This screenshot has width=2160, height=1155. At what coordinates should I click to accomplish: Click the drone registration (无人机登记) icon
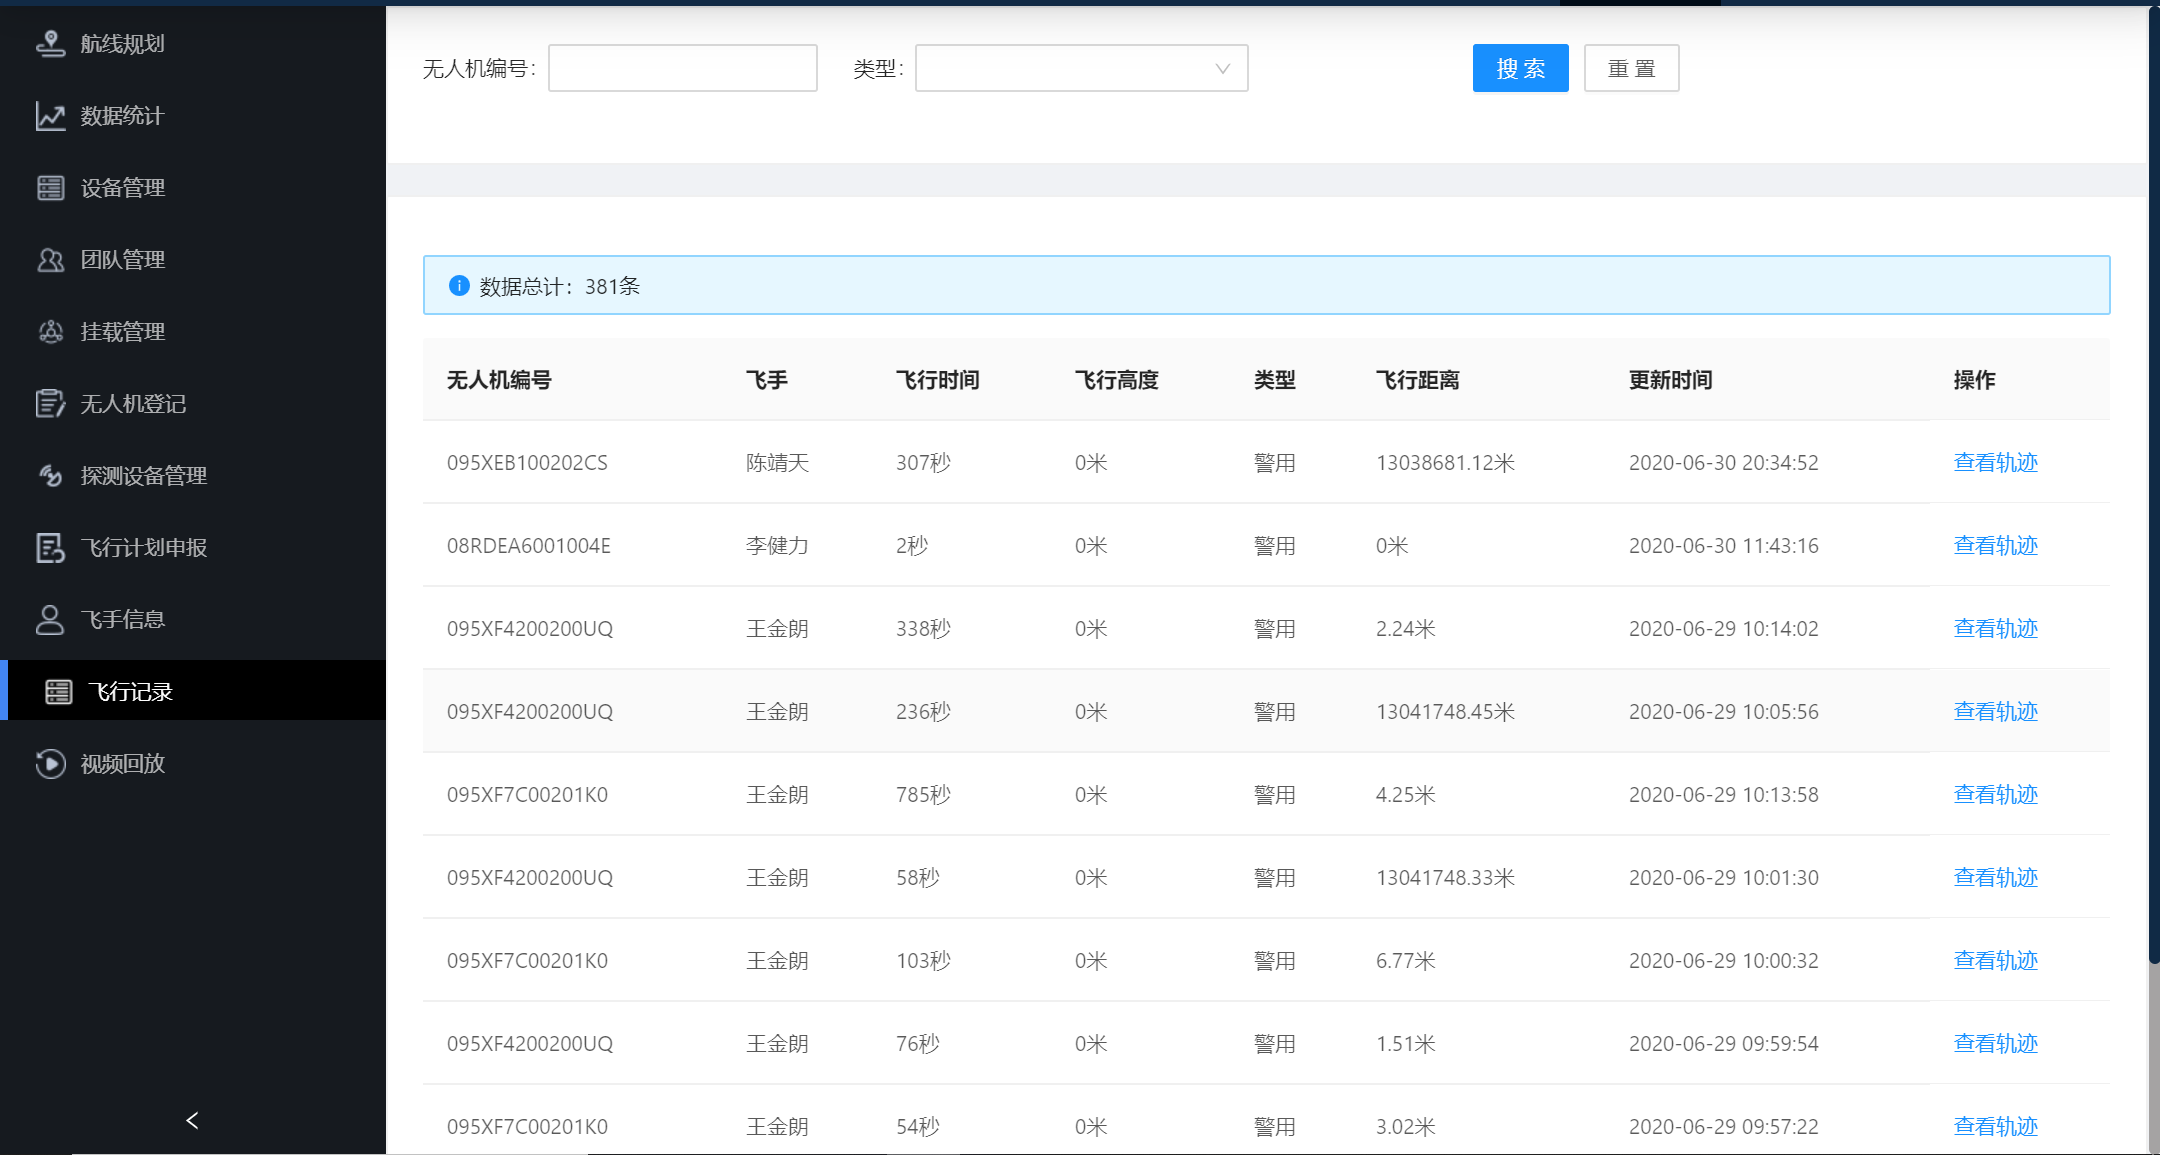(x=50, y=404)
